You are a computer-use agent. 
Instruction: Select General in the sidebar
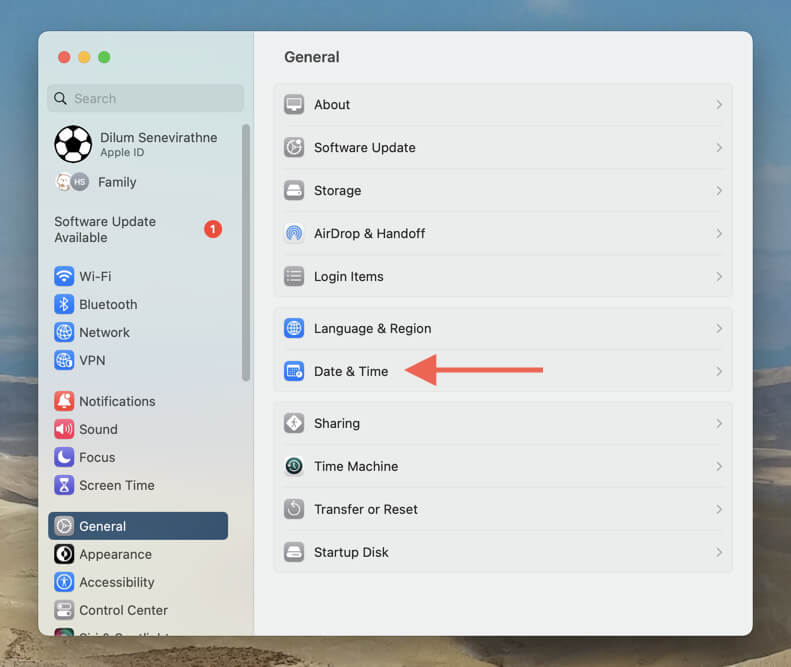click(x=138, y=526)
